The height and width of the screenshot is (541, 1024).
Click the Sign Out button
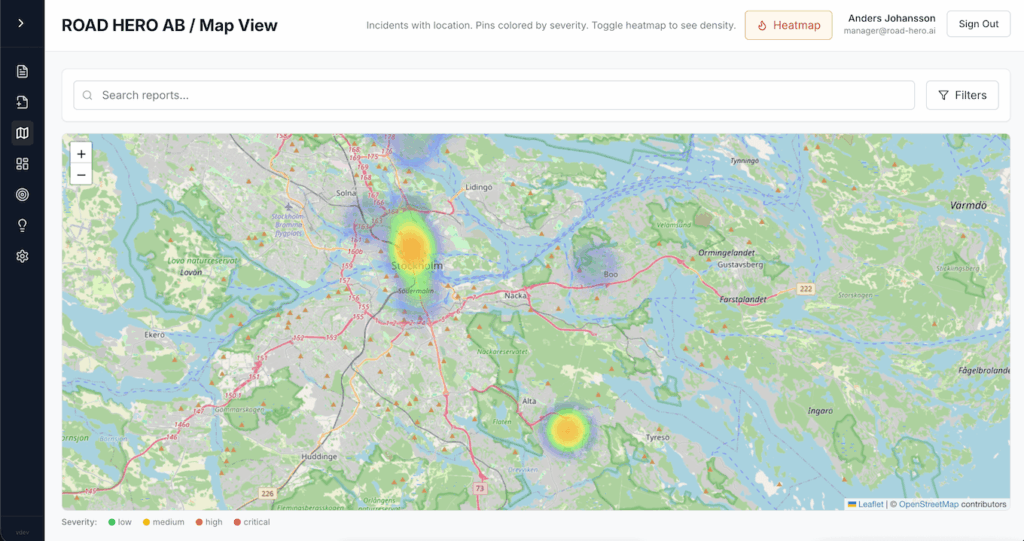pos(978,24)
